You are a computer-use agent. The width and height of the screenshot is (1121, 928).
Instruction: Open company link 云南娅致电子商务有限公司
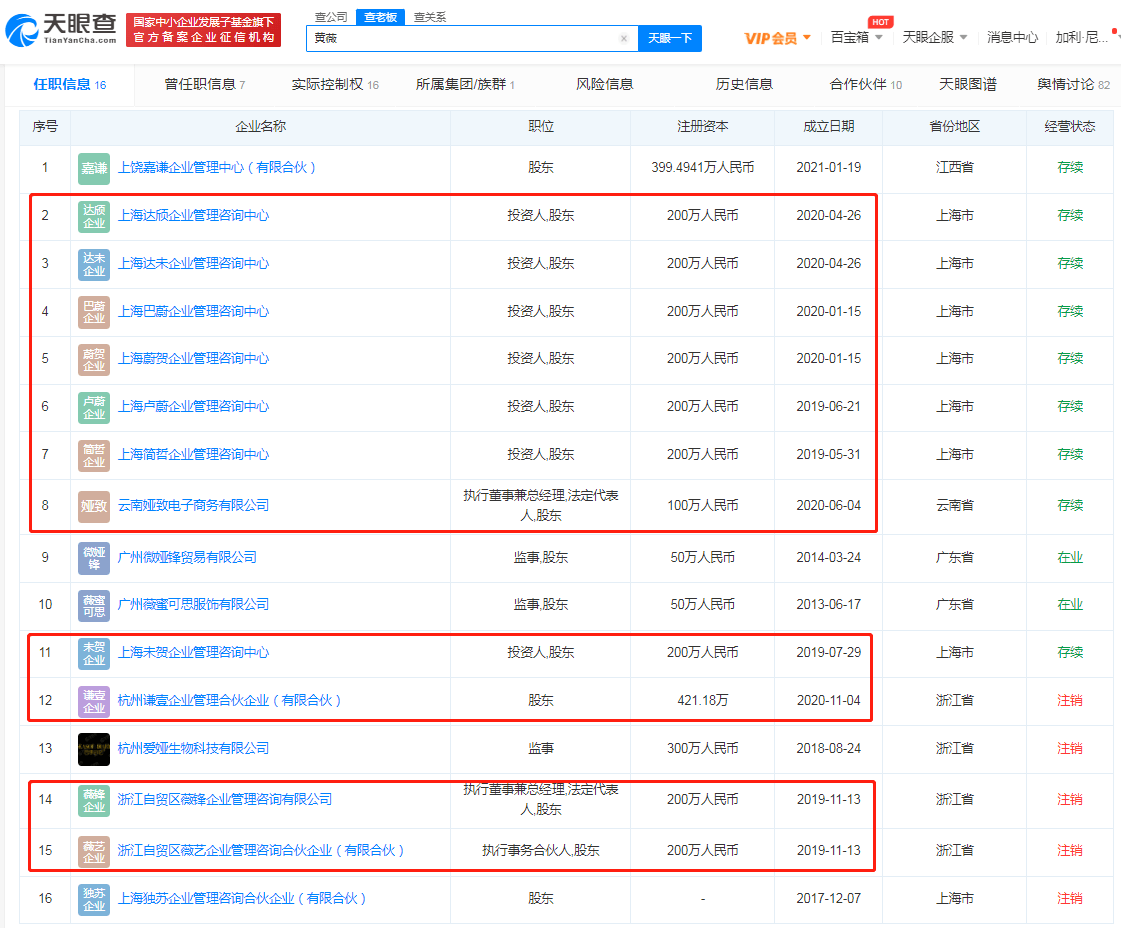[193, 505]
